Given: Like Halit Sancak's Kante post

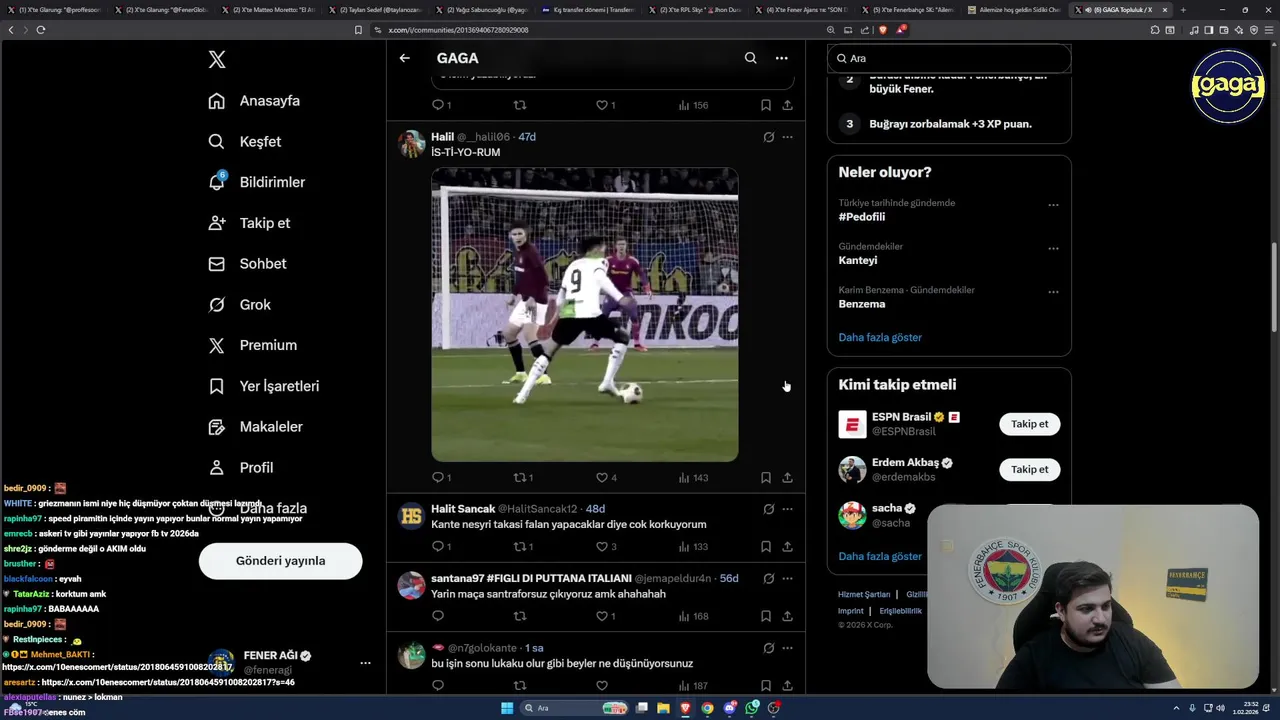Looking at the screenshot, I should click(x=602, y=547).
